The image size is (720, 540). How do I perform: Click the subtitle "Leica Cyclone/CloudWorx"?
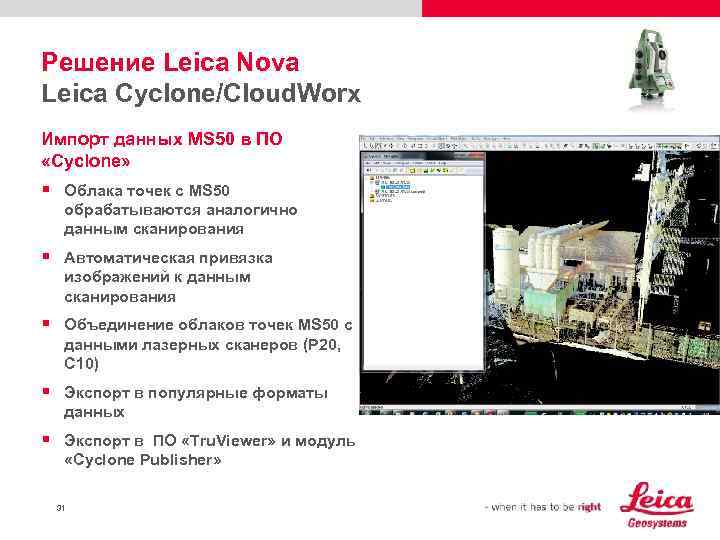201,94
